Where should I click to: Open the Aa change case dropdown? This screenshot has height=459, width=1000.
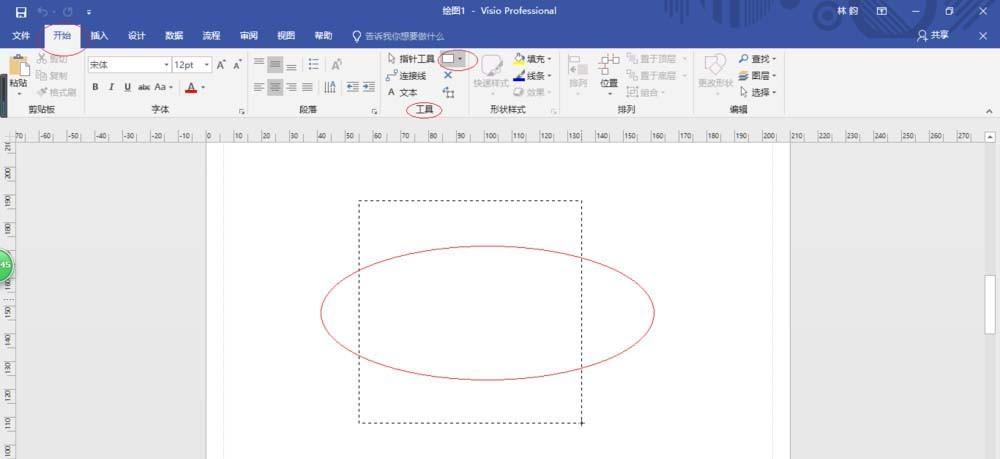tap(163, 87)
